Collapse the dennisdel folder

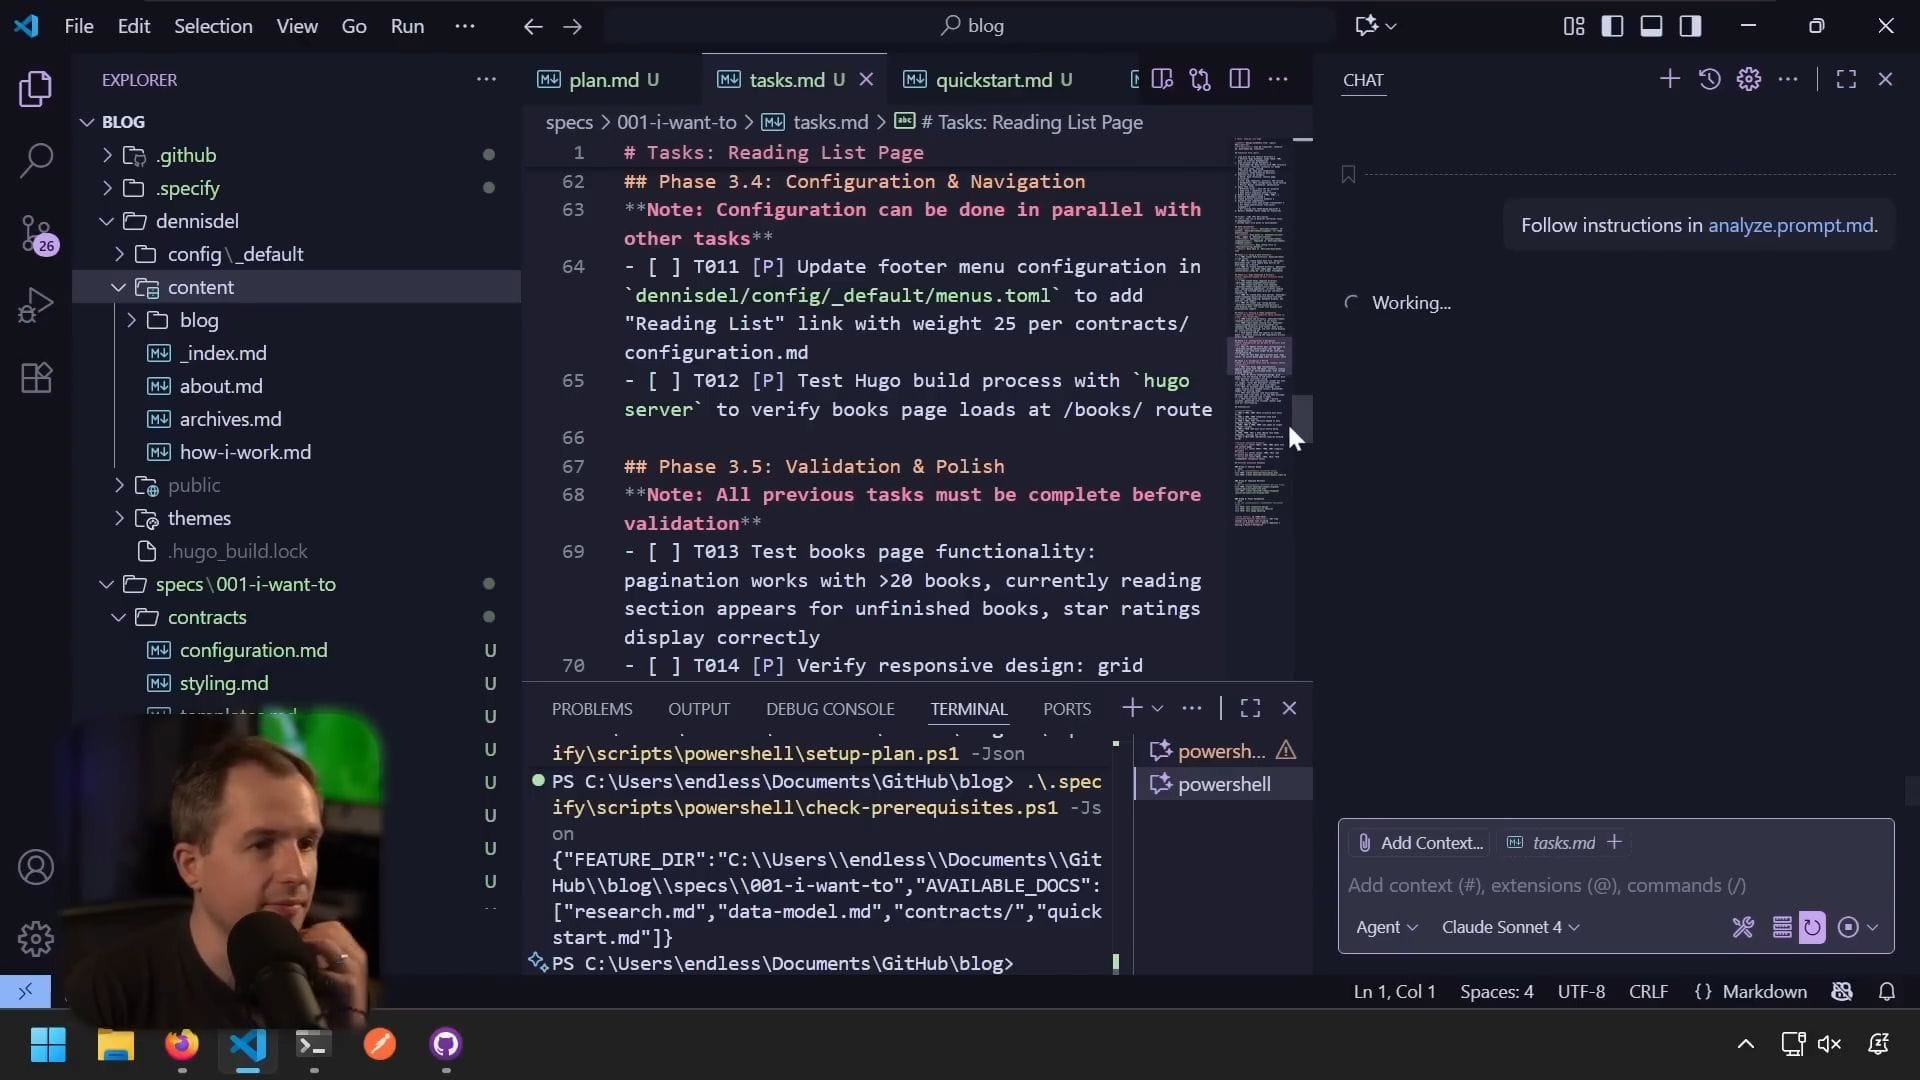pos(196,221)
